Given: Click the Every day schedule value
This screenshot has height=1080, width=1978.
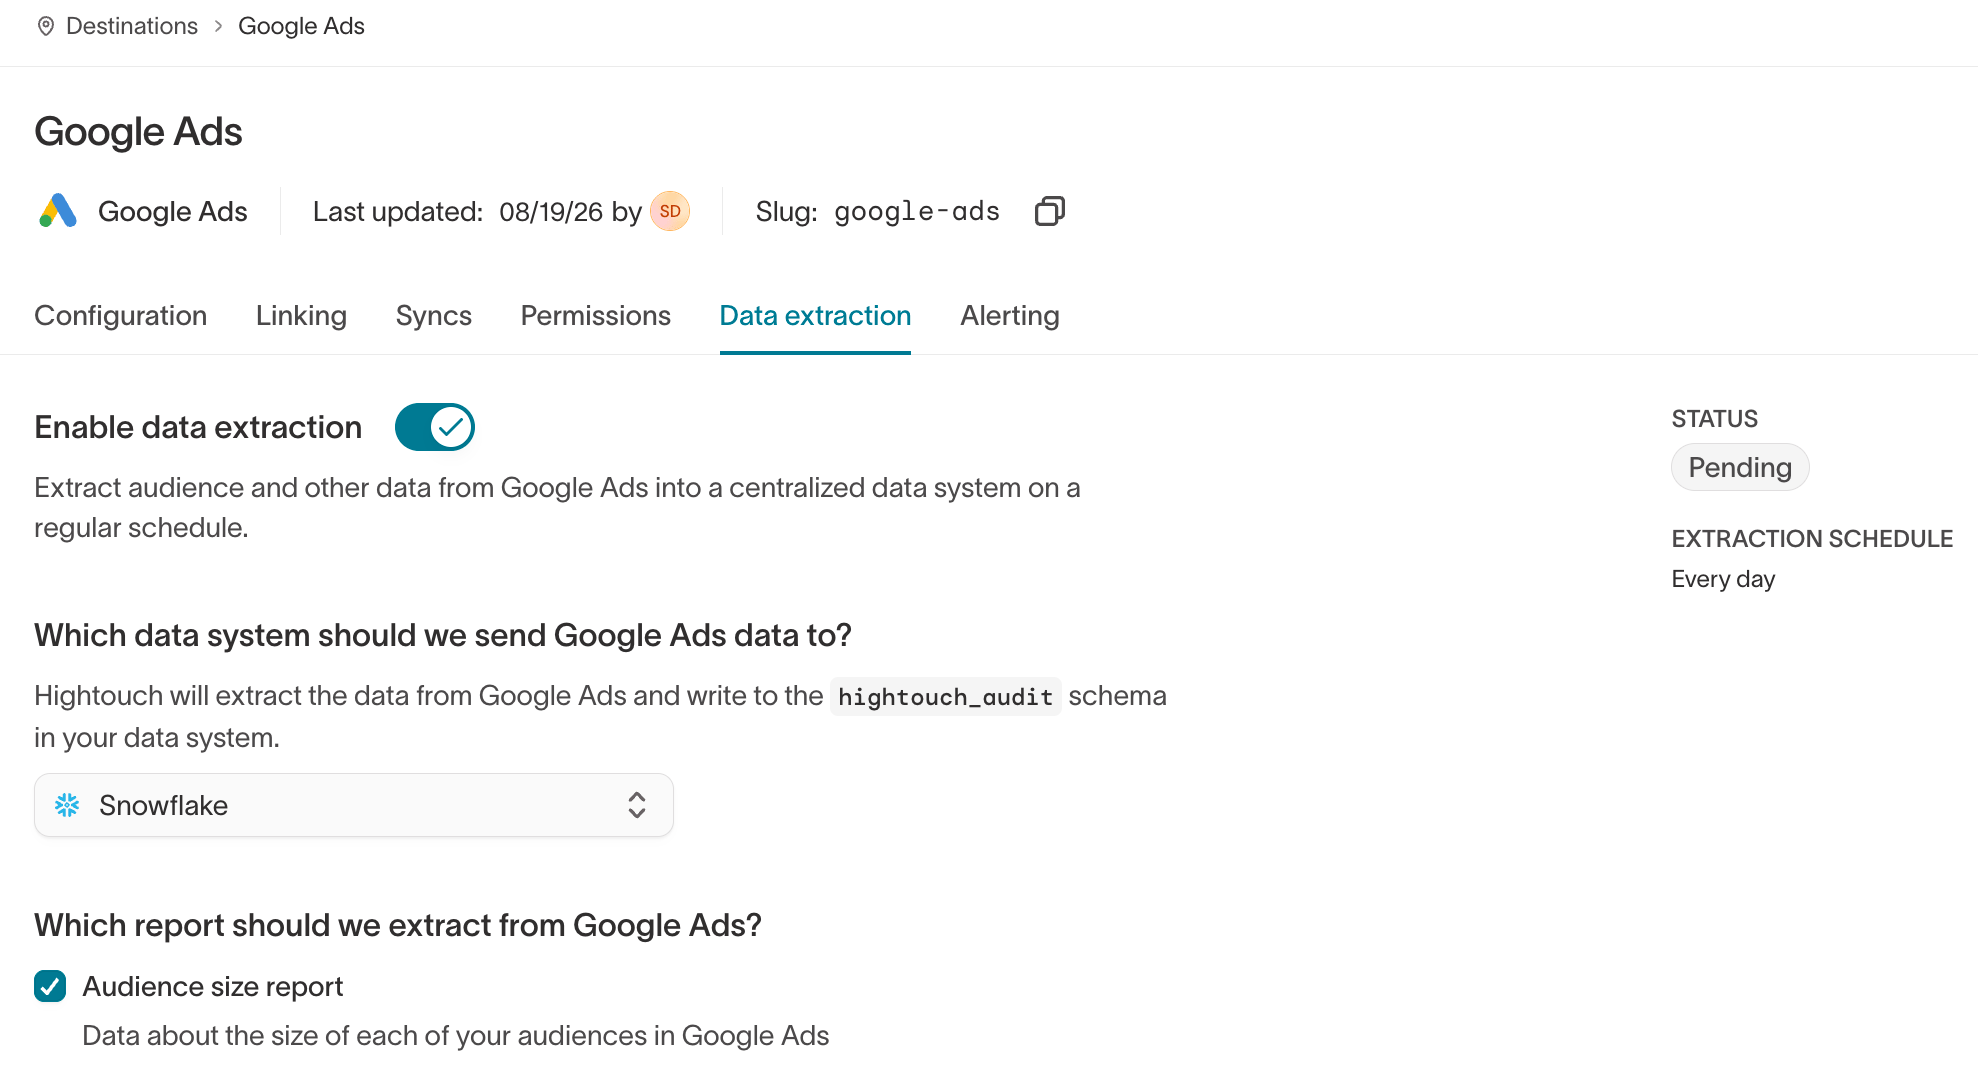Looking at the screenshot, I should [x=1723, y=579].
